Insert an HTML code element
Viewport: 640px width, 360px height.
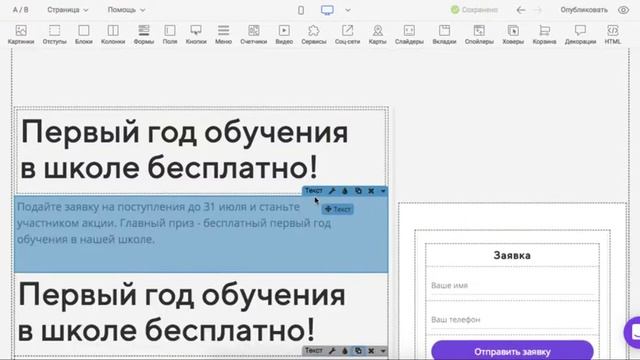(613, 35)
